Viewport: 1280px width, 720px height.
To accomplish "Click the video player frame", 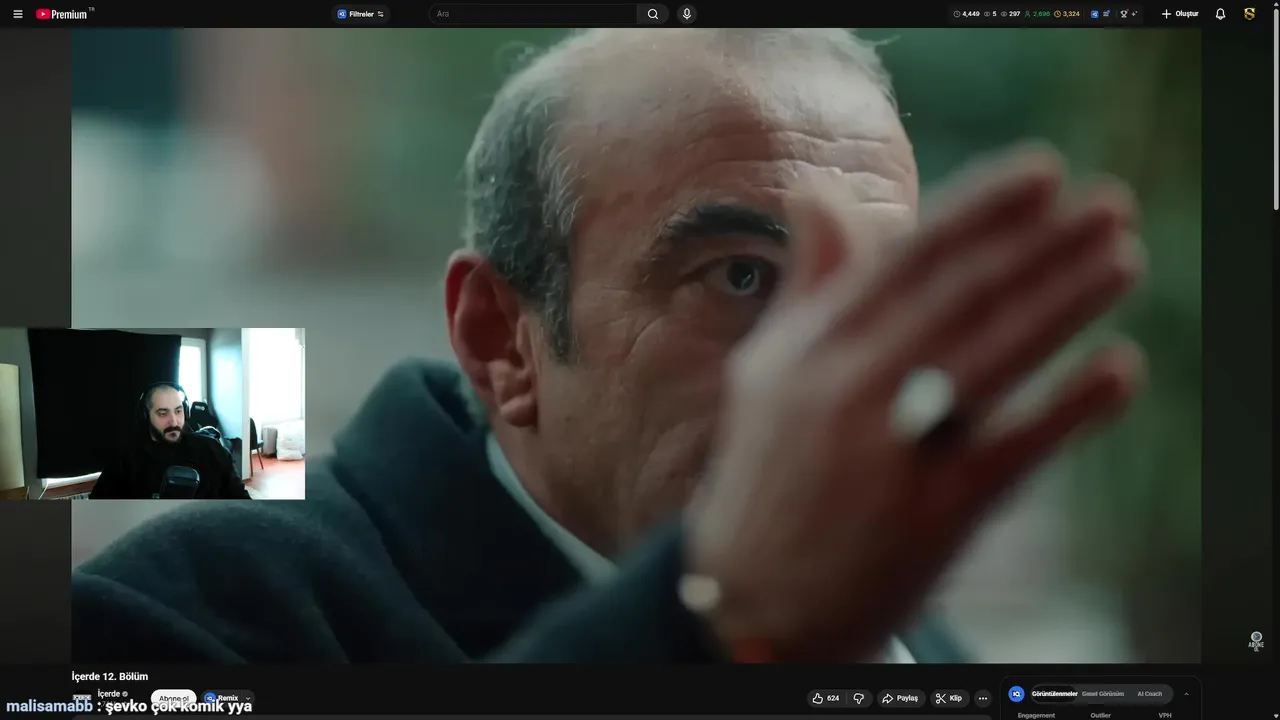I will tap(636, 345).
